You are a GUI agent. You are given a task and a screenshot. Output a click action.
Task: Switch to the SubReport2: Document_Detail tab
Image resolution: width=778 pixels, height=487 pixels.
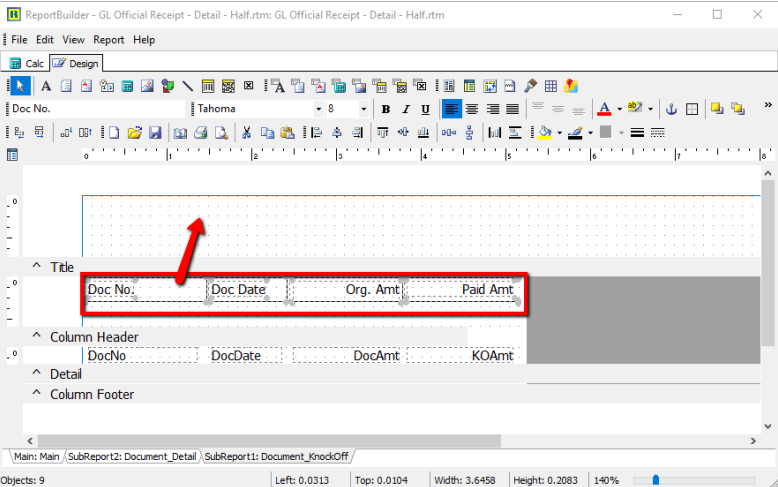(133, 456)
